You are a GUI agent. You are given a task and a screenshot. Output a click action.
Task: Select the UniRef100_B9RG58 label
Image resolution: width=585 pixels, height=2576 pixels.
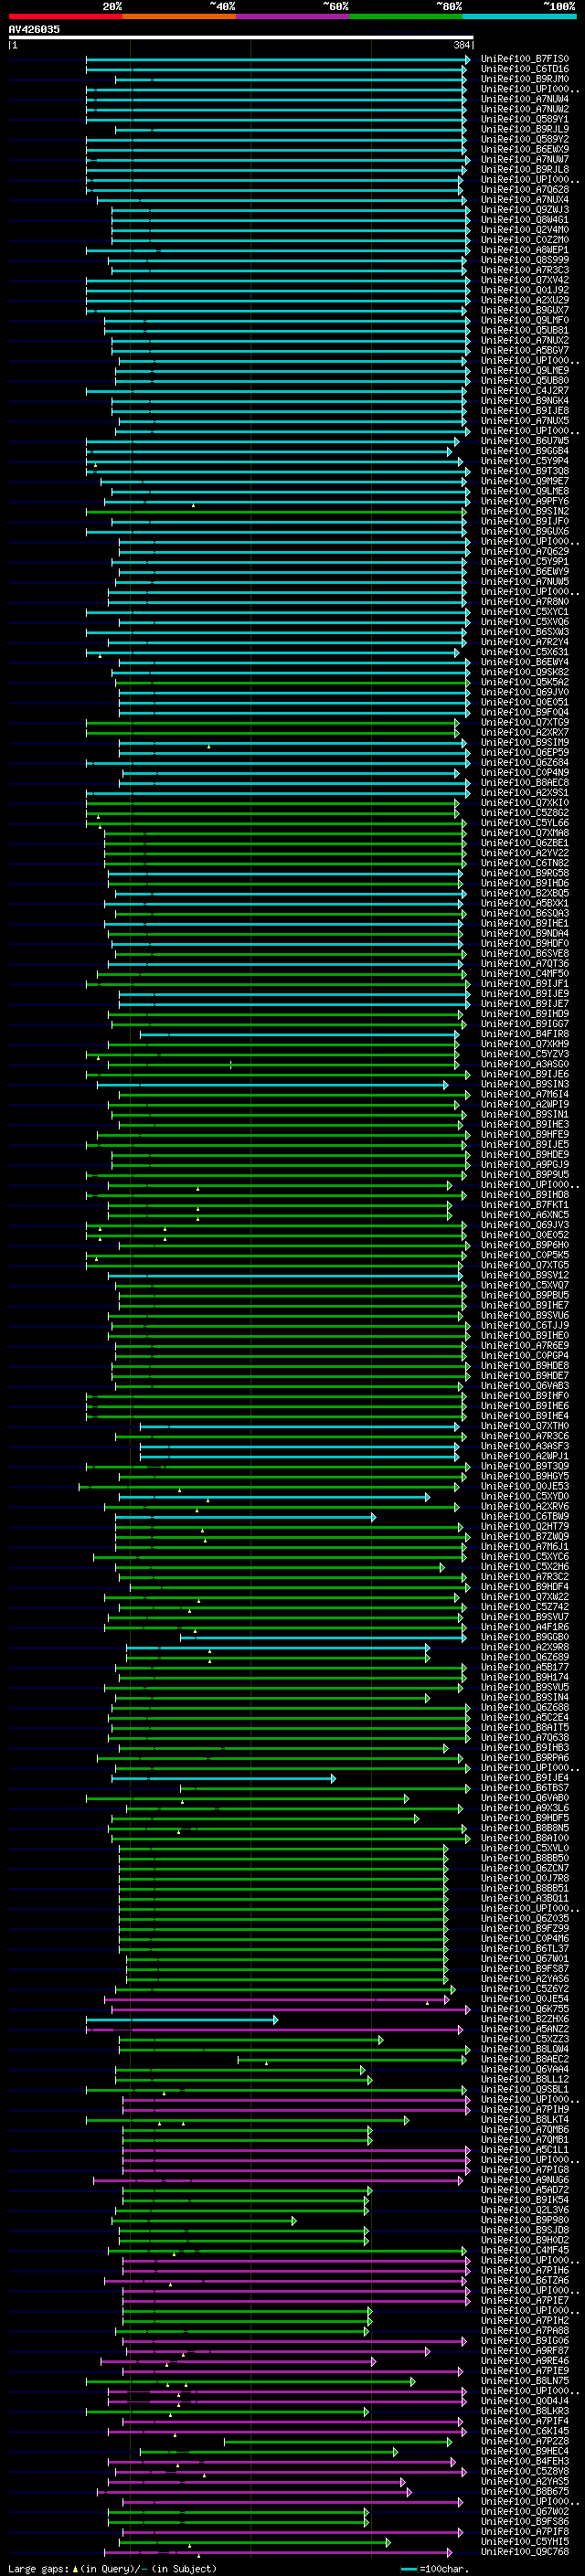click(x=525, y=873)
